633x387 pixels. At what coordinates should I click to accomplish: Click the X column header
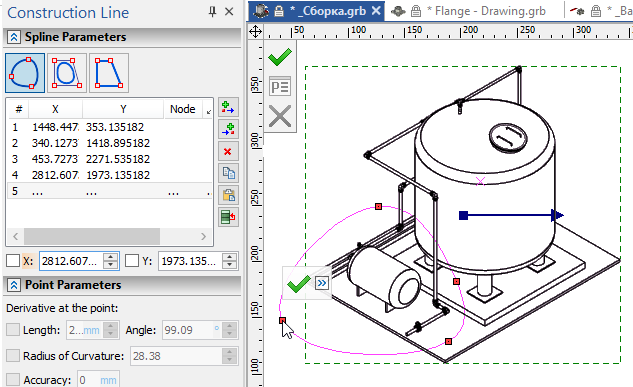pyautogui.click(x=55, y=109)
